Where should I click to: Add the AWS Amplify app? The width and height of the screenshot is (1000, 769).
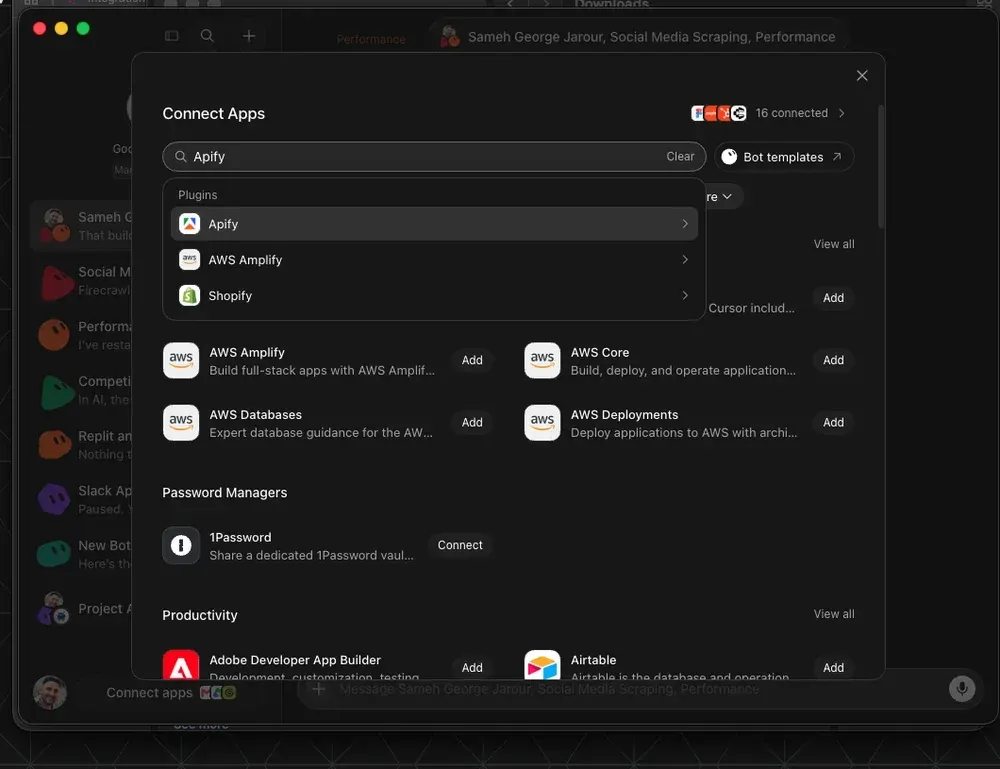pos(472,360)
